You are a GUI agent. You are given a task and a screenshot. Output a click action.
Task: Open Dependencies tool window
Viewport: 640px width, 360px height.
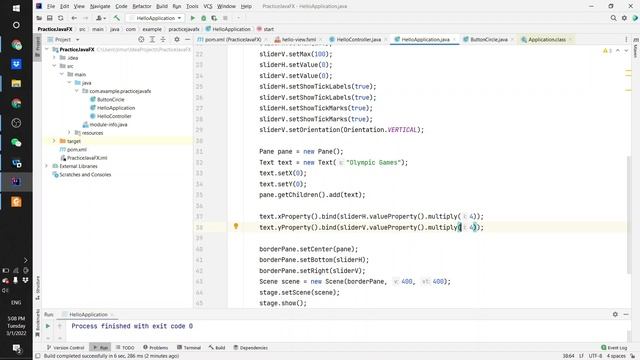tap(250, 348)
